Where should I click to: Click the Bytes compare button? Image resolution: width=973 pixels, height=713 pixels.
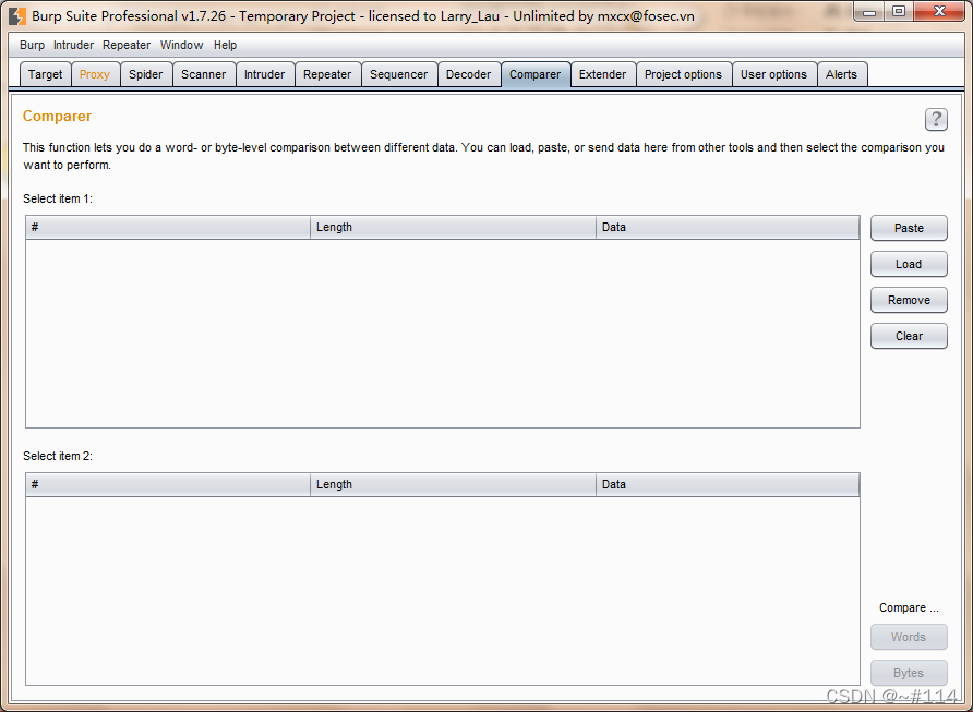pyautogui.click(x=909, y=673)
